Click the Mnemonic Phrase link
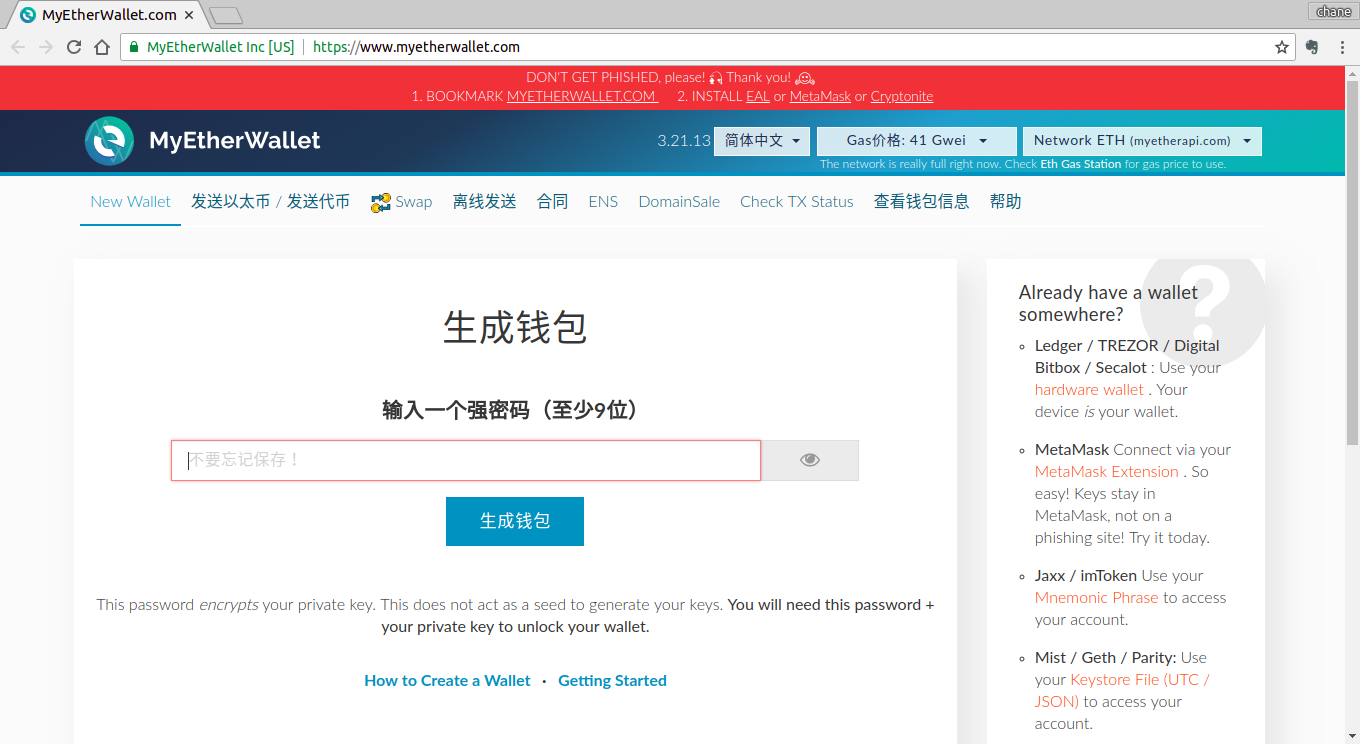 coord(1097,598)
